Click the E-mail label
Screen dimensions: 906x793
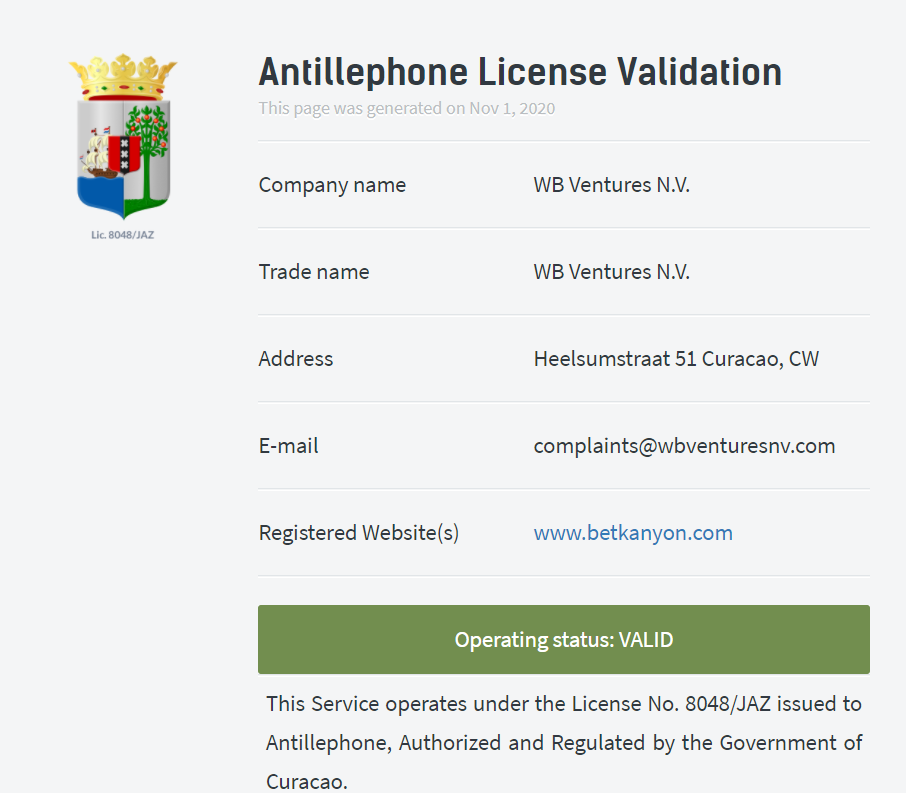(288, 446)
